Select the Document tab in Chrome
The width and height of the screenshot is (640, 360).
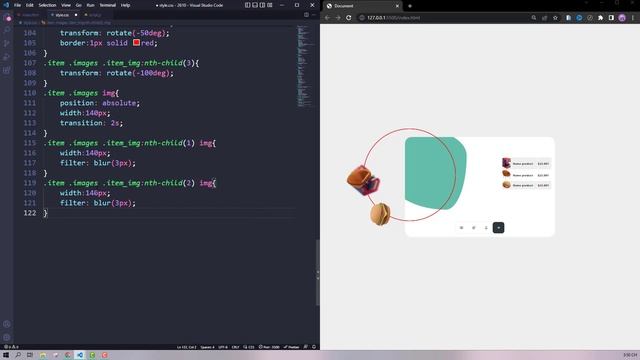point(363,6)
